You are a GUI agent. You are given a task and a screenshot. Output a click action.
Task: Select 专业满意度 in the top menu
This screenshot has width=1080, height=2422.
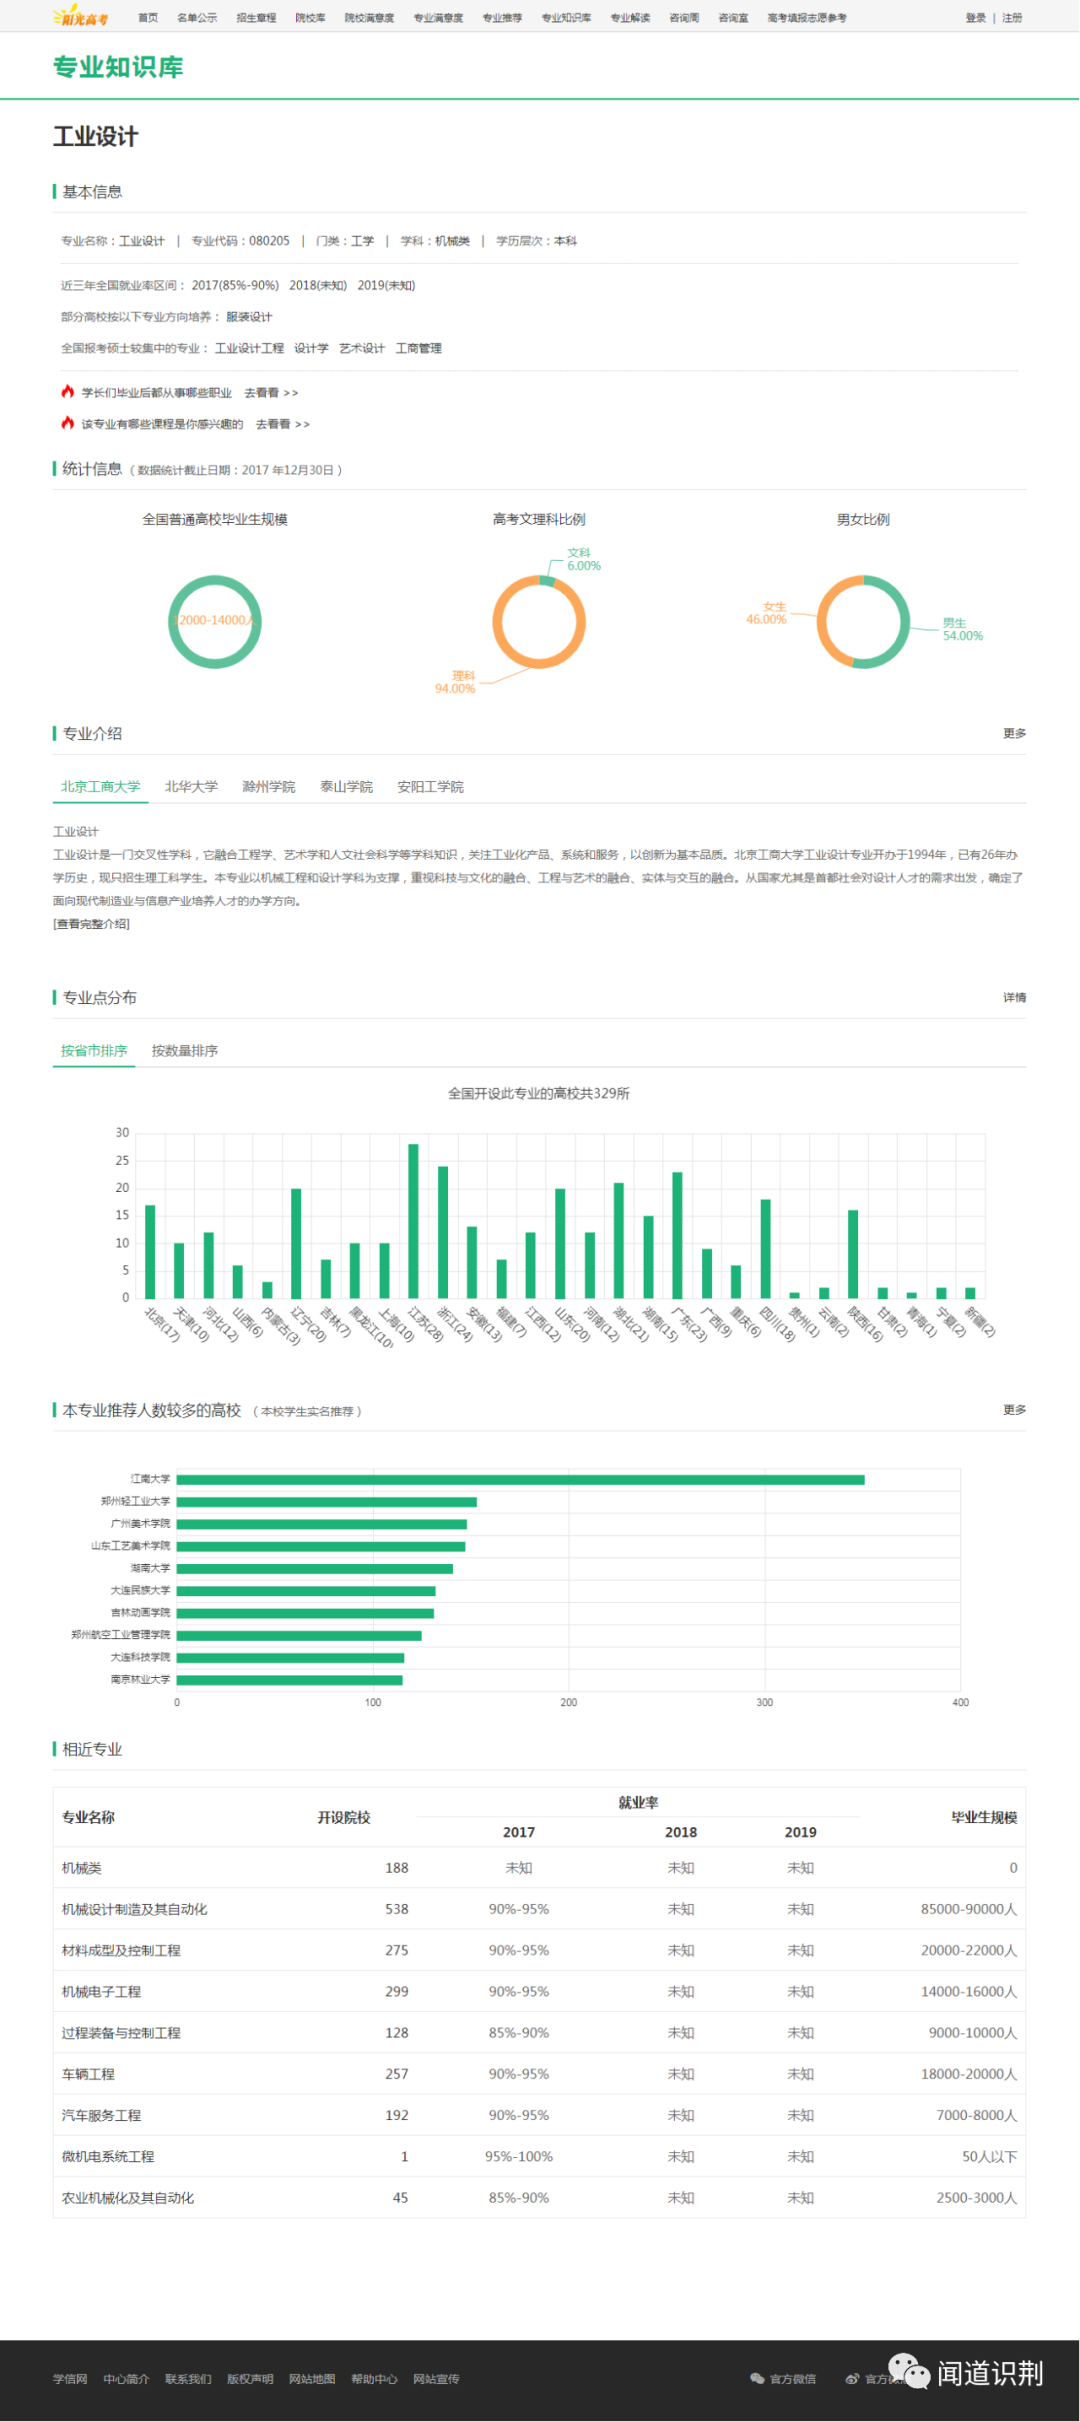[438, 18]
